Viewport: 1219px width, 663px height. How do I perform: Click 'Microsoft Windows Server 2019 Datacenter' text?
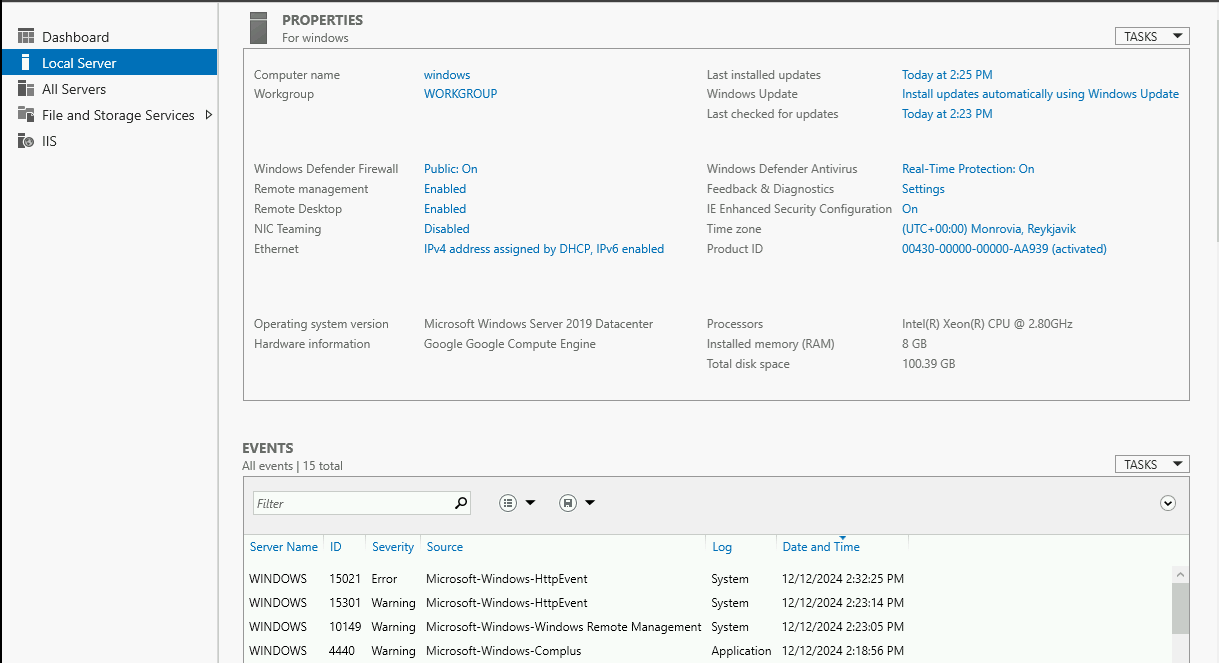click(x=538, y=324)
